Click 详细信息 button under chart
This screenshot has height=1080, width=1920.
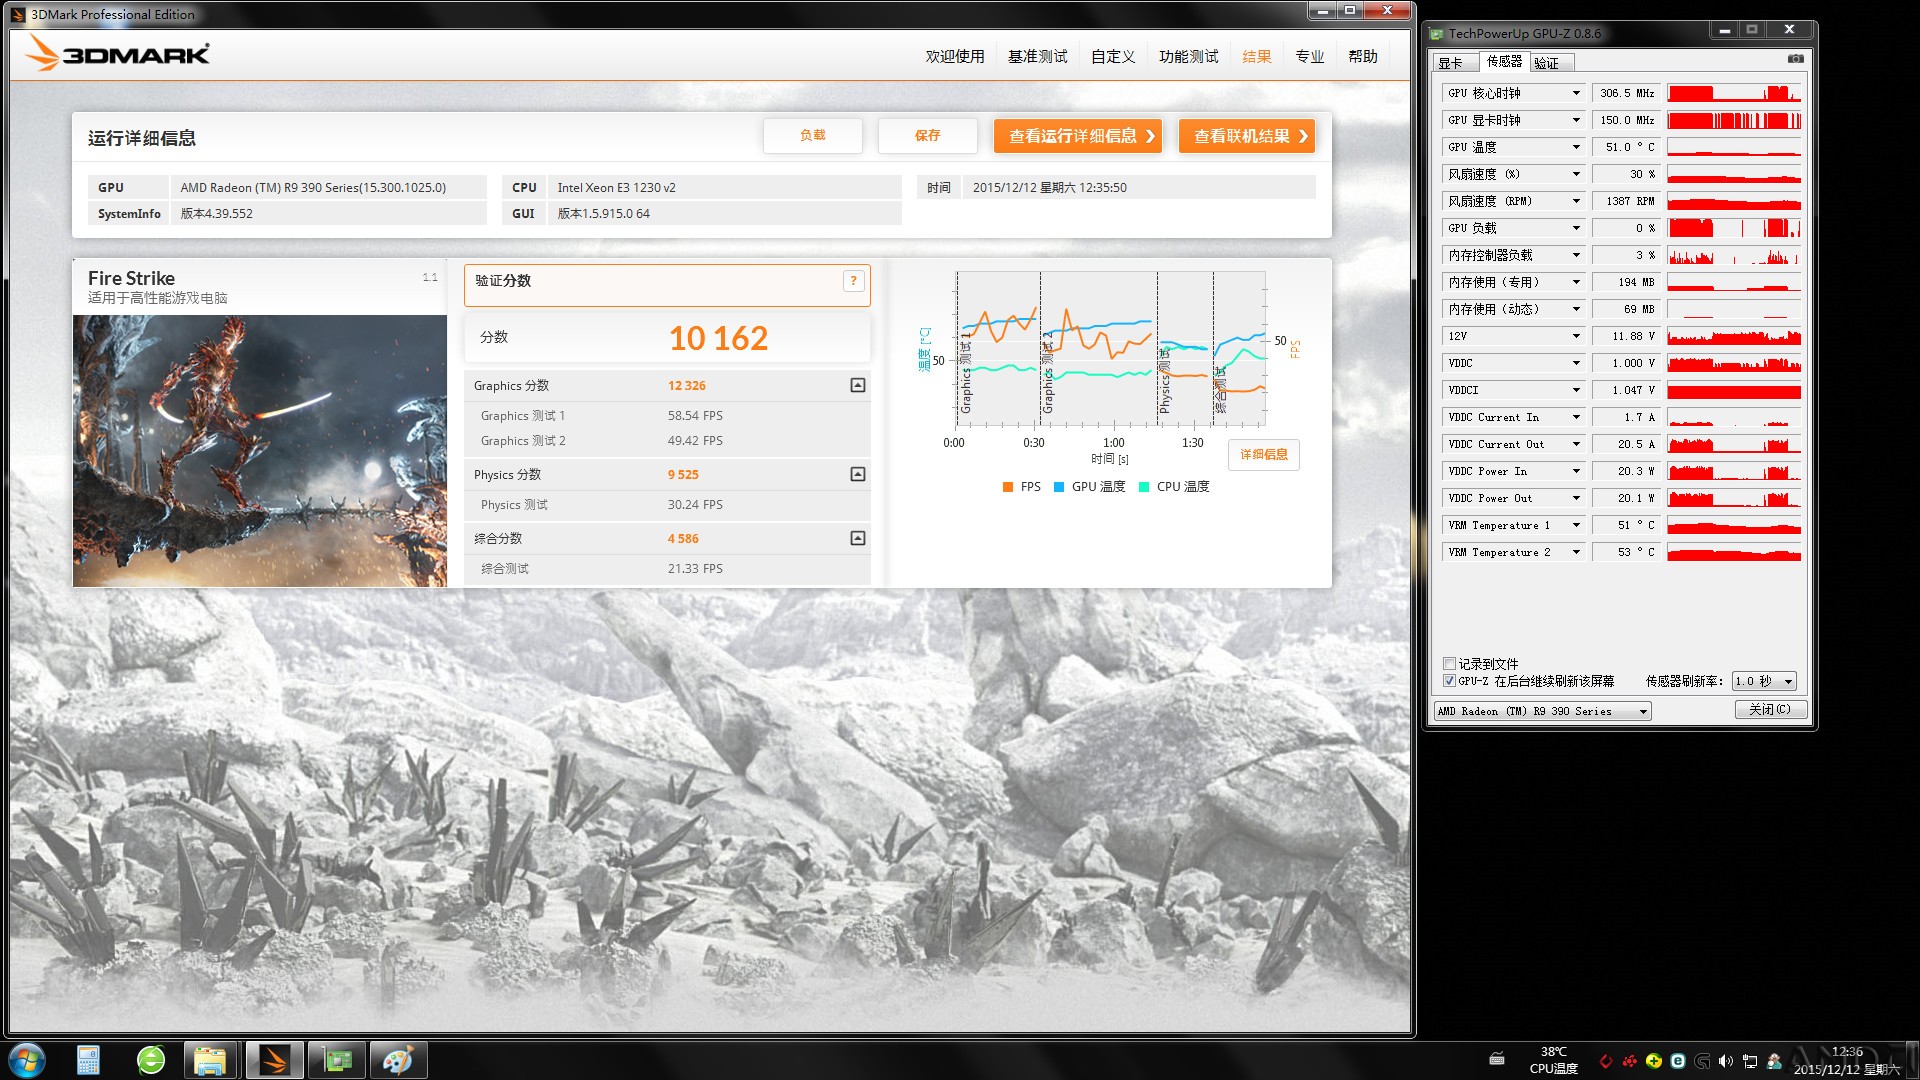pyautogui.click(x=1264, y=454)
